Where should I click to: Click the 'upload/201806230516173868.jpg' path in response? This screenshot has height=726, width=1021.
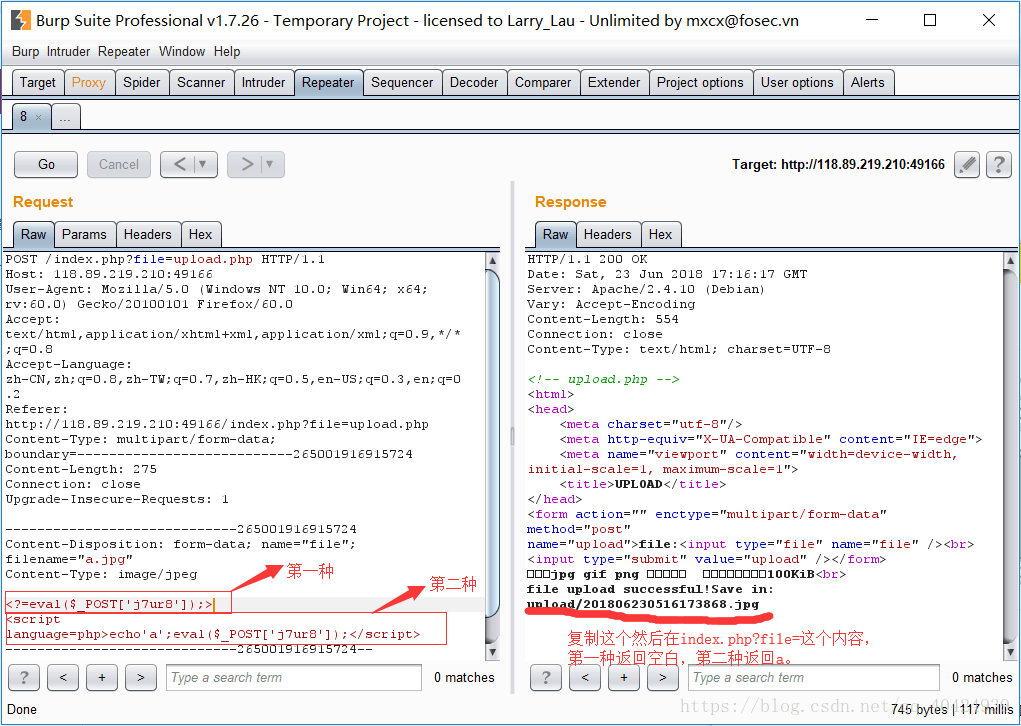click(643, 604)
